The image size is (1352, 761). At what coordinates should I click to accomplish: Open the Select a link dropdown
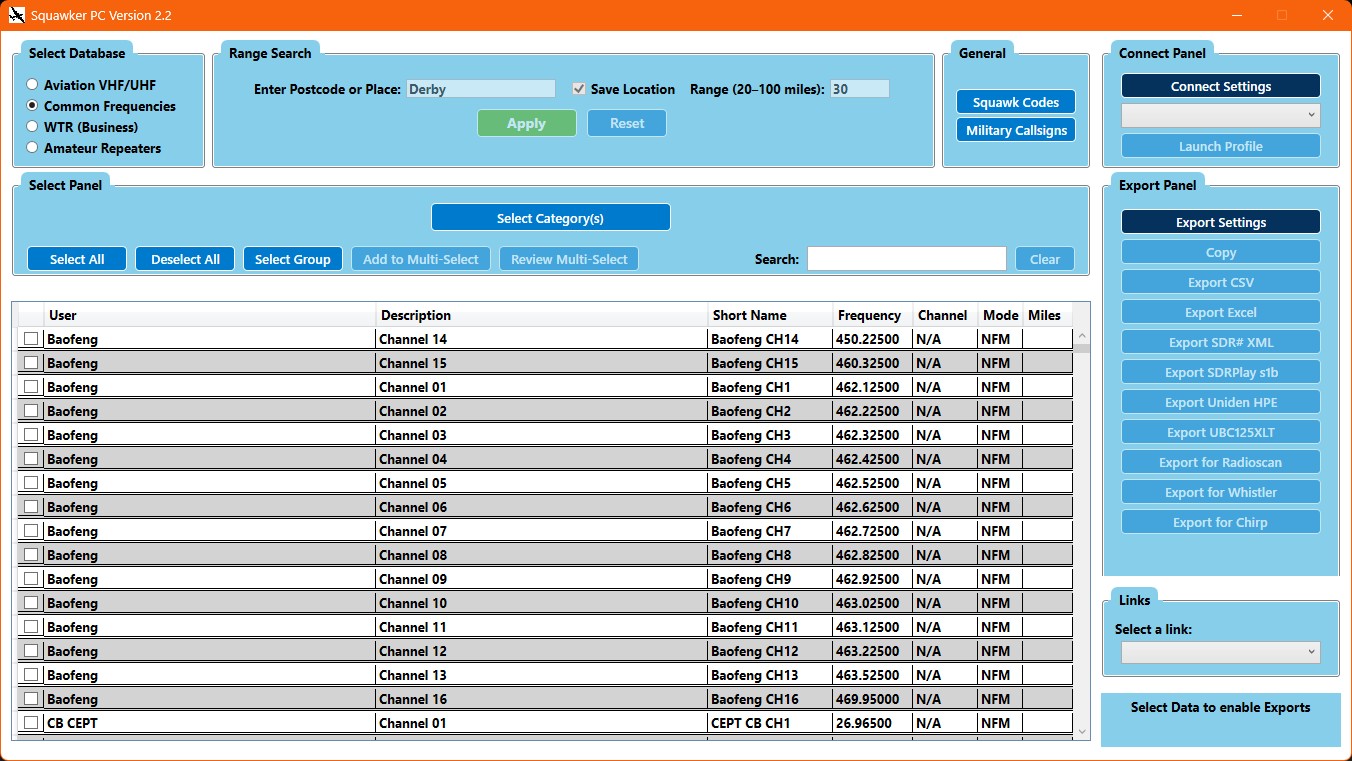pos(1220,652)
